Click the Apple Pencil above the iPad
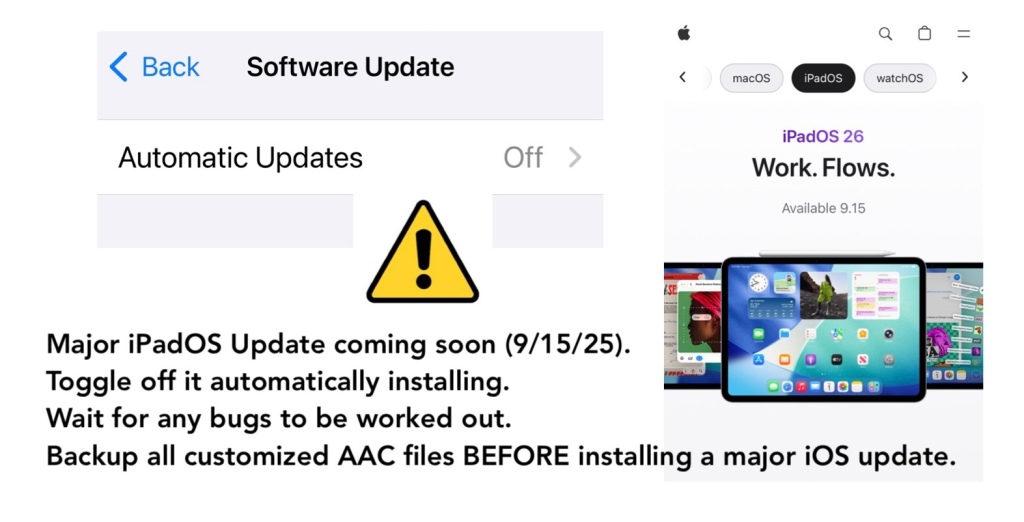The image size is (1024, 522). (x=827, y=253)
